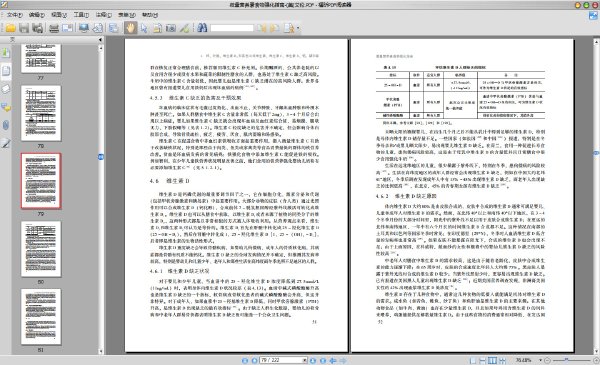
Task: Switch to continuous page view mode
Action: (x=483, y=360)
